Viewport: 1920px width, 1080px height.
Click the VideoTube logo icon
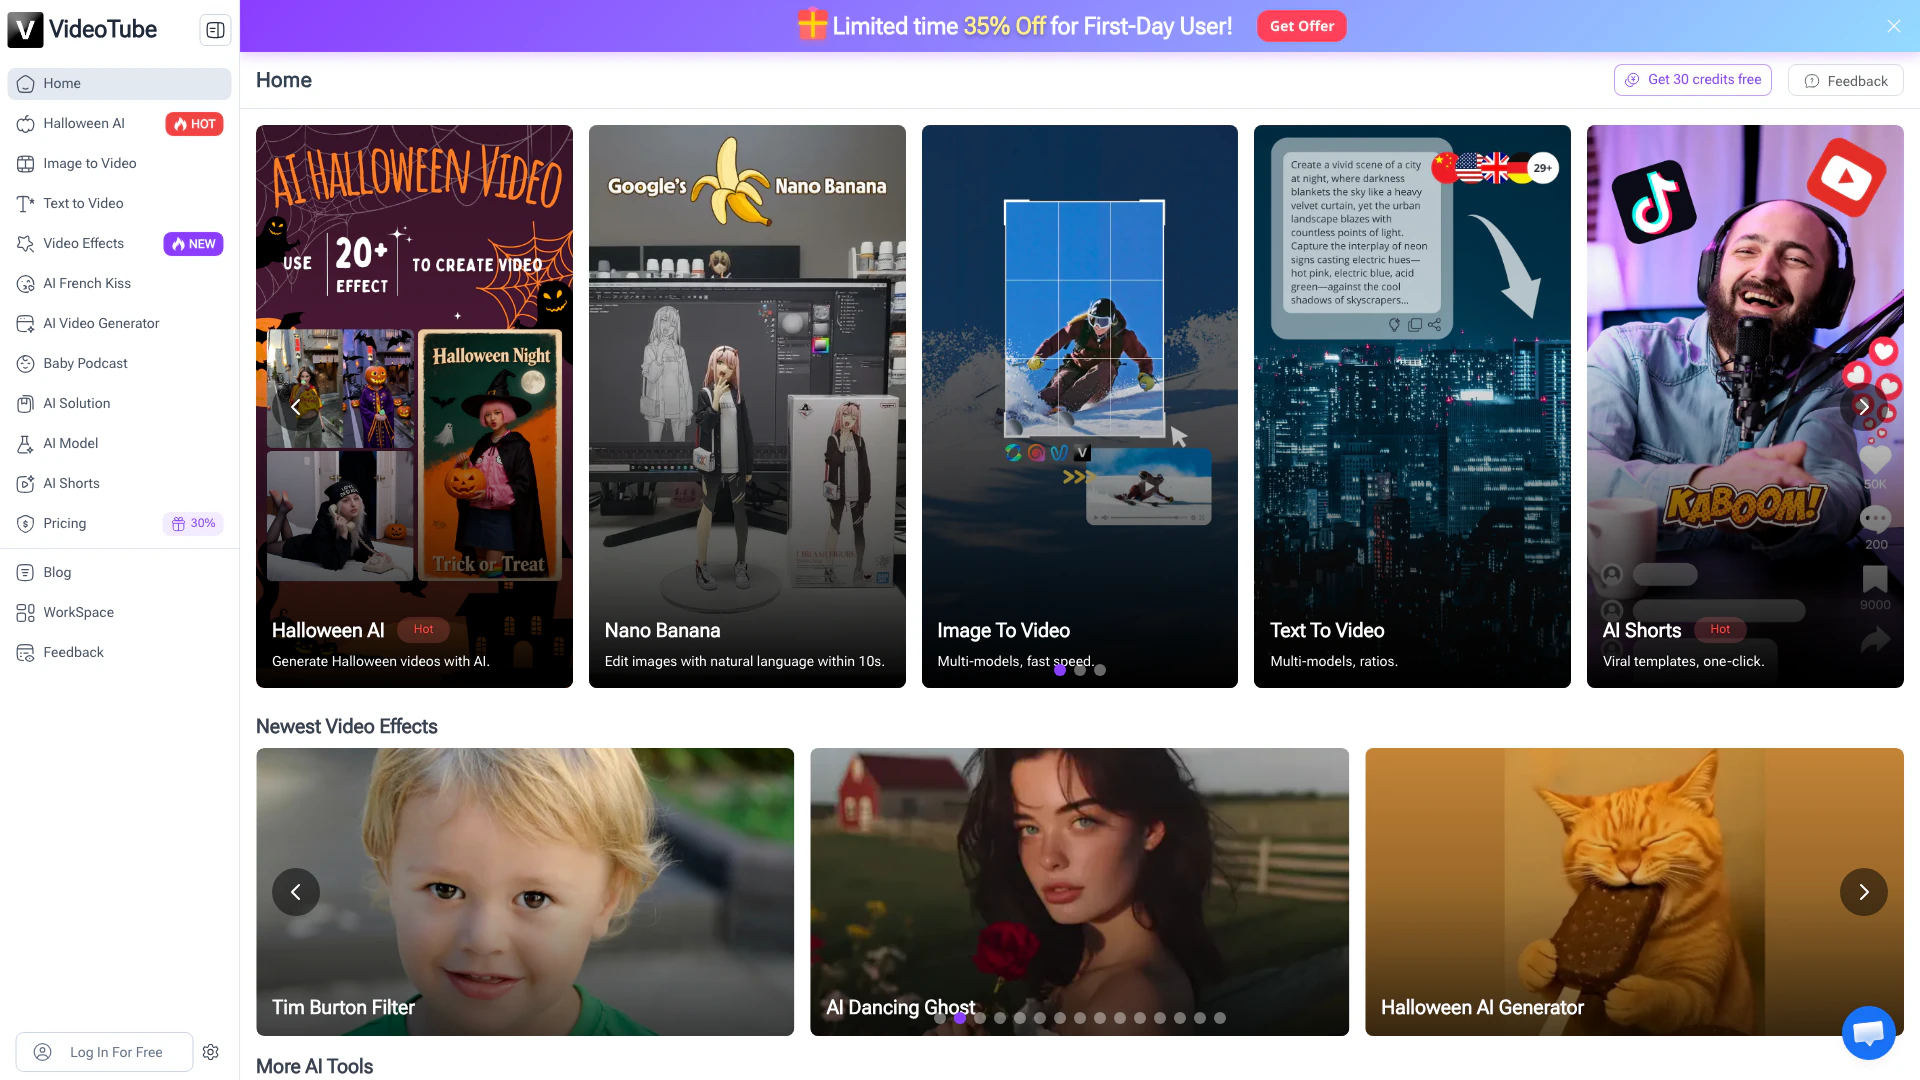[x=25, y=30]
